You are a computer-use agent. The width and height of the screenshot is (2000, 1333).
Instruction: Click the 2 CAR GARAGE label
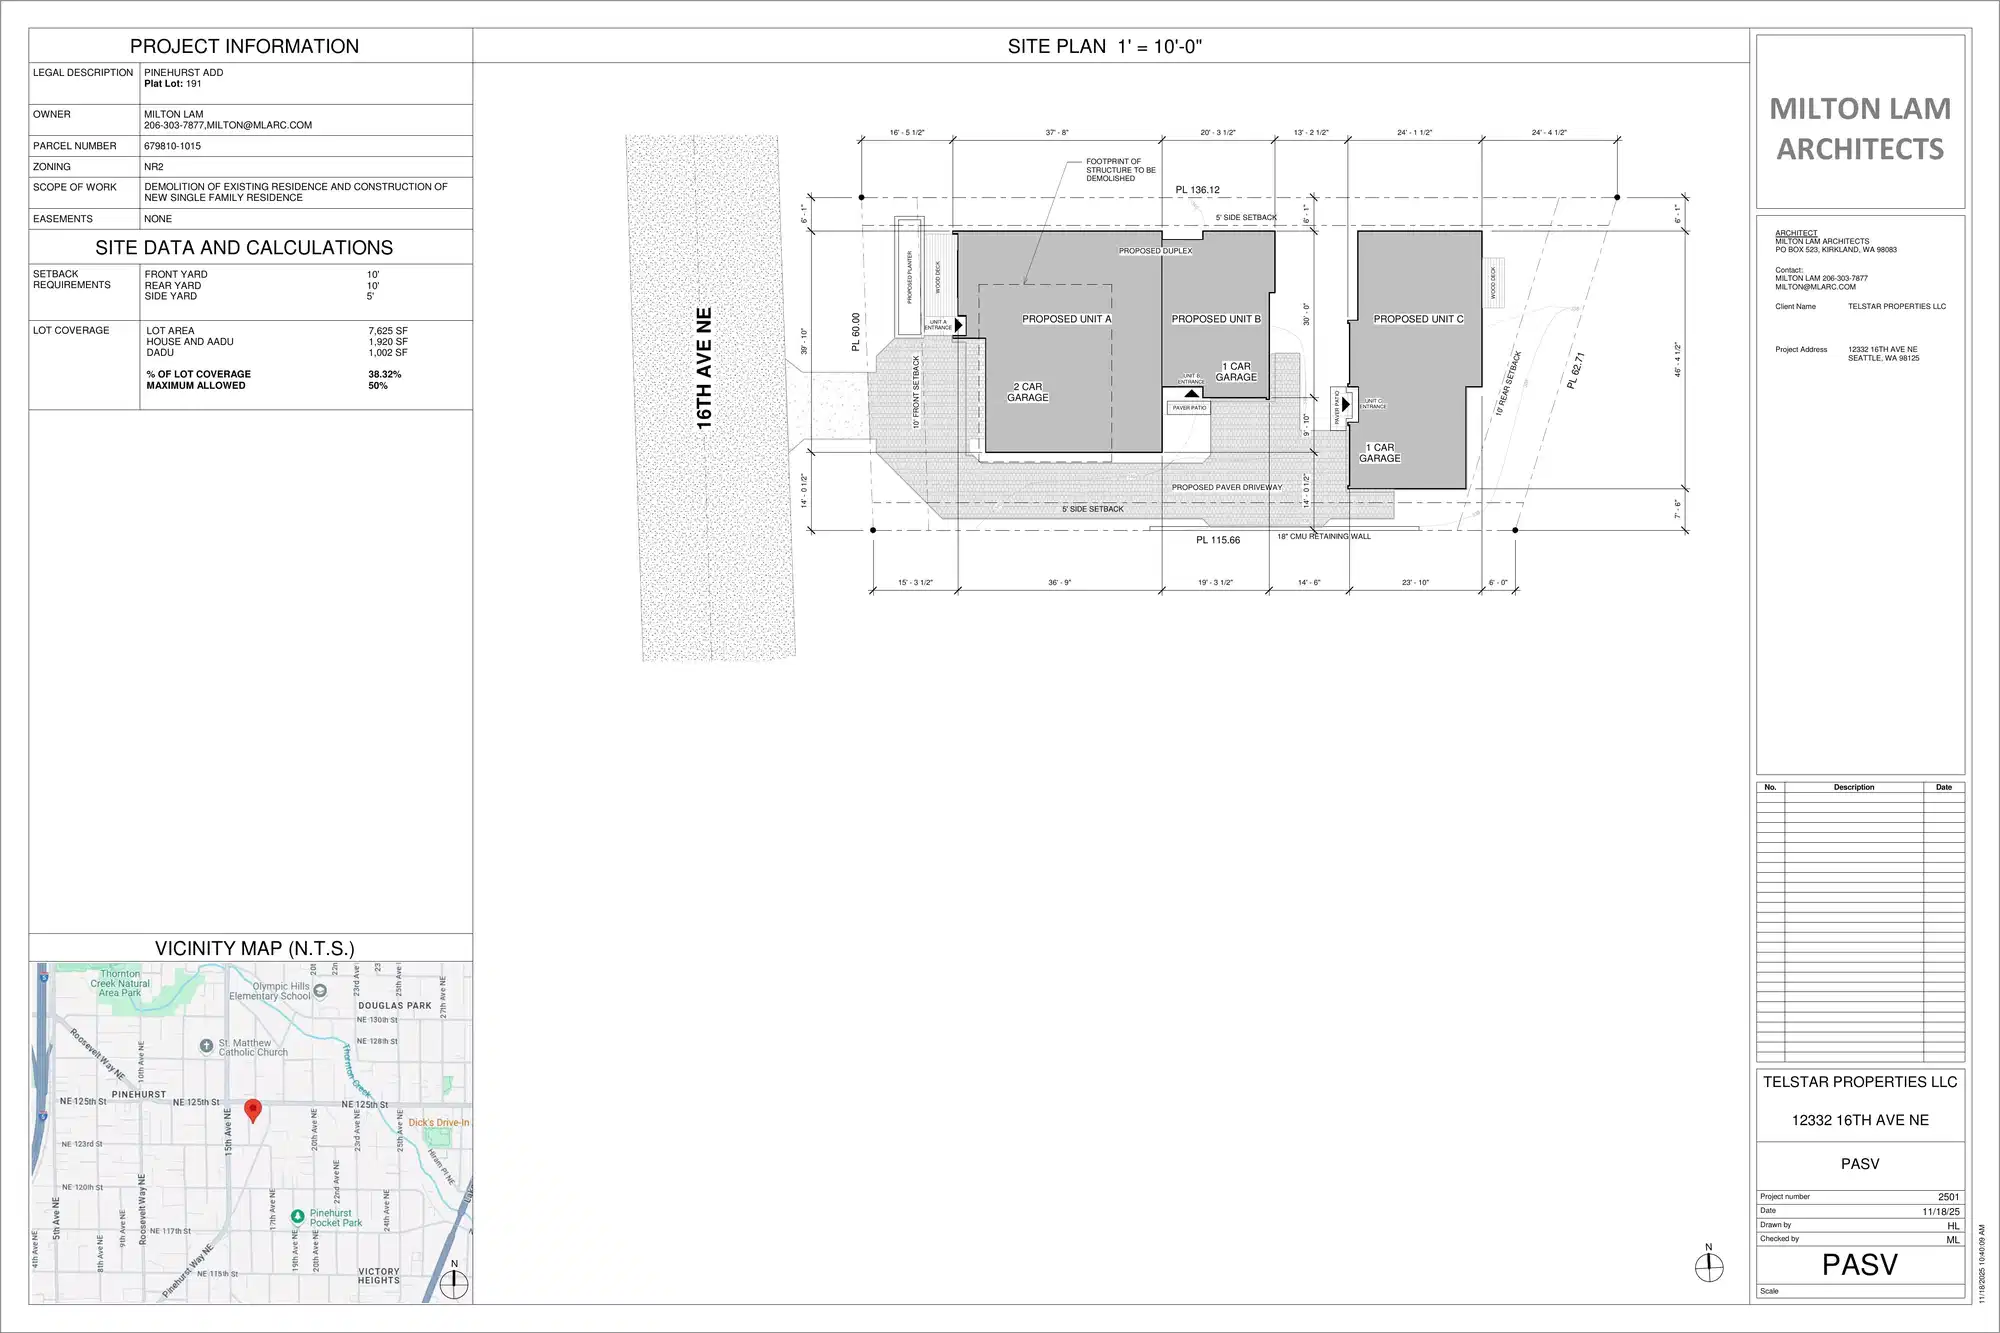[1028, 392]
